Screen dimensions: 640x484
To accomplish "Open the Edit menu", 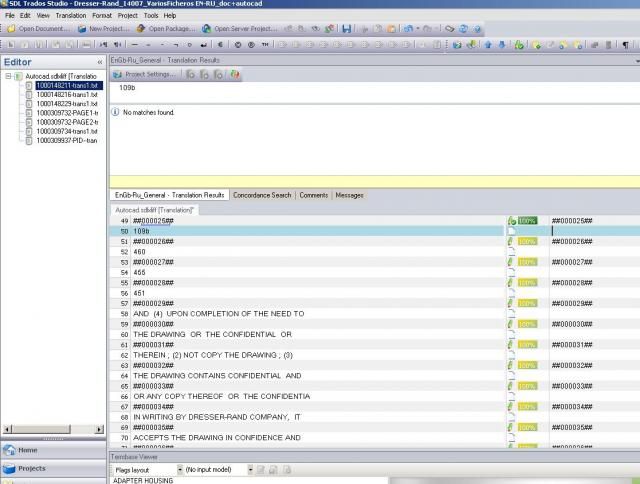I will tap(25, 16).
